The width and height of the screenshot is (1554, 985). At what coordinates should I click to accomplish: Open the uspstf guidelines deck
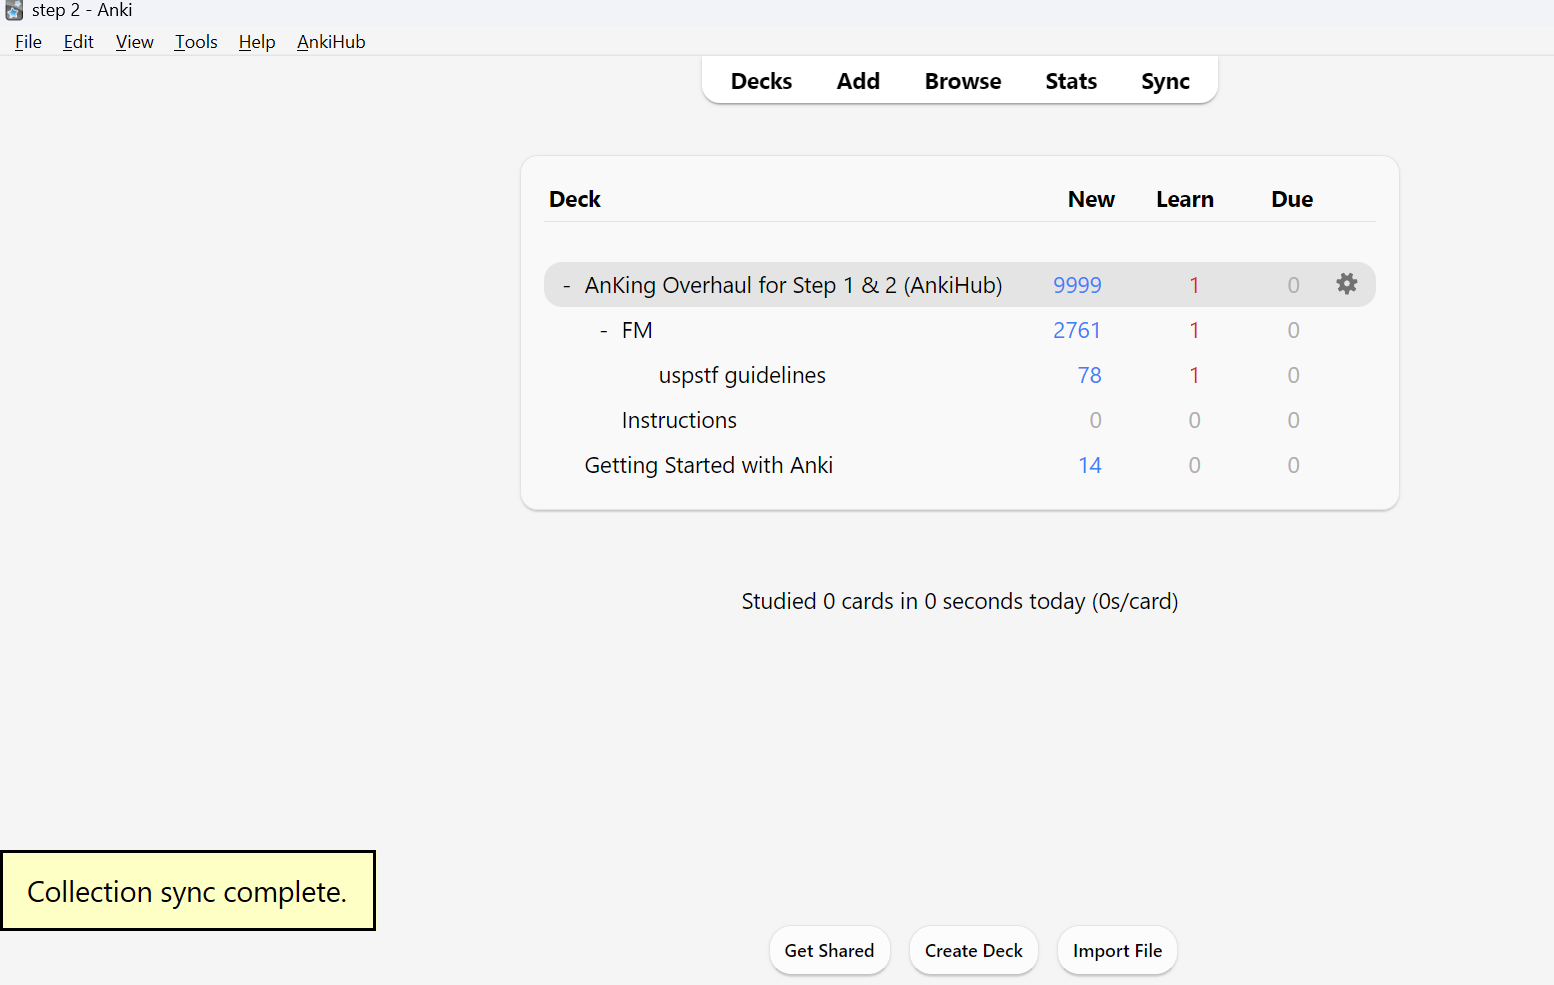click(742, 375)
